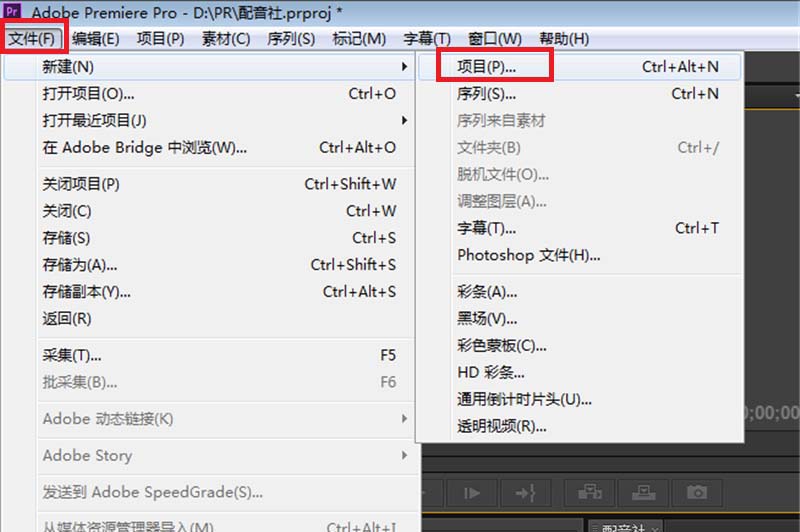Choose 项目(P)... in New submenu

(x=580, y=66)
